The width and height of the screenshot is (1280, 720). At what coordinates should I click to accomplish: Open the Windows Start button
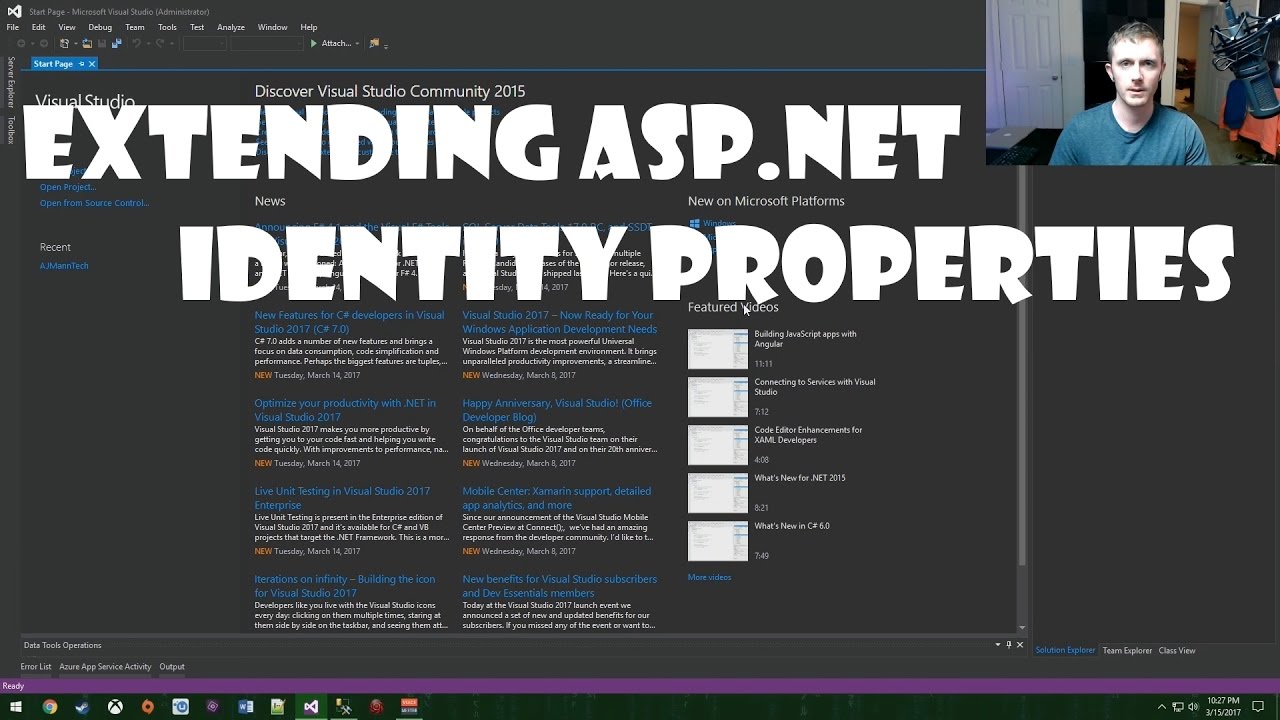pyautogui.click(x=16, y=707)
